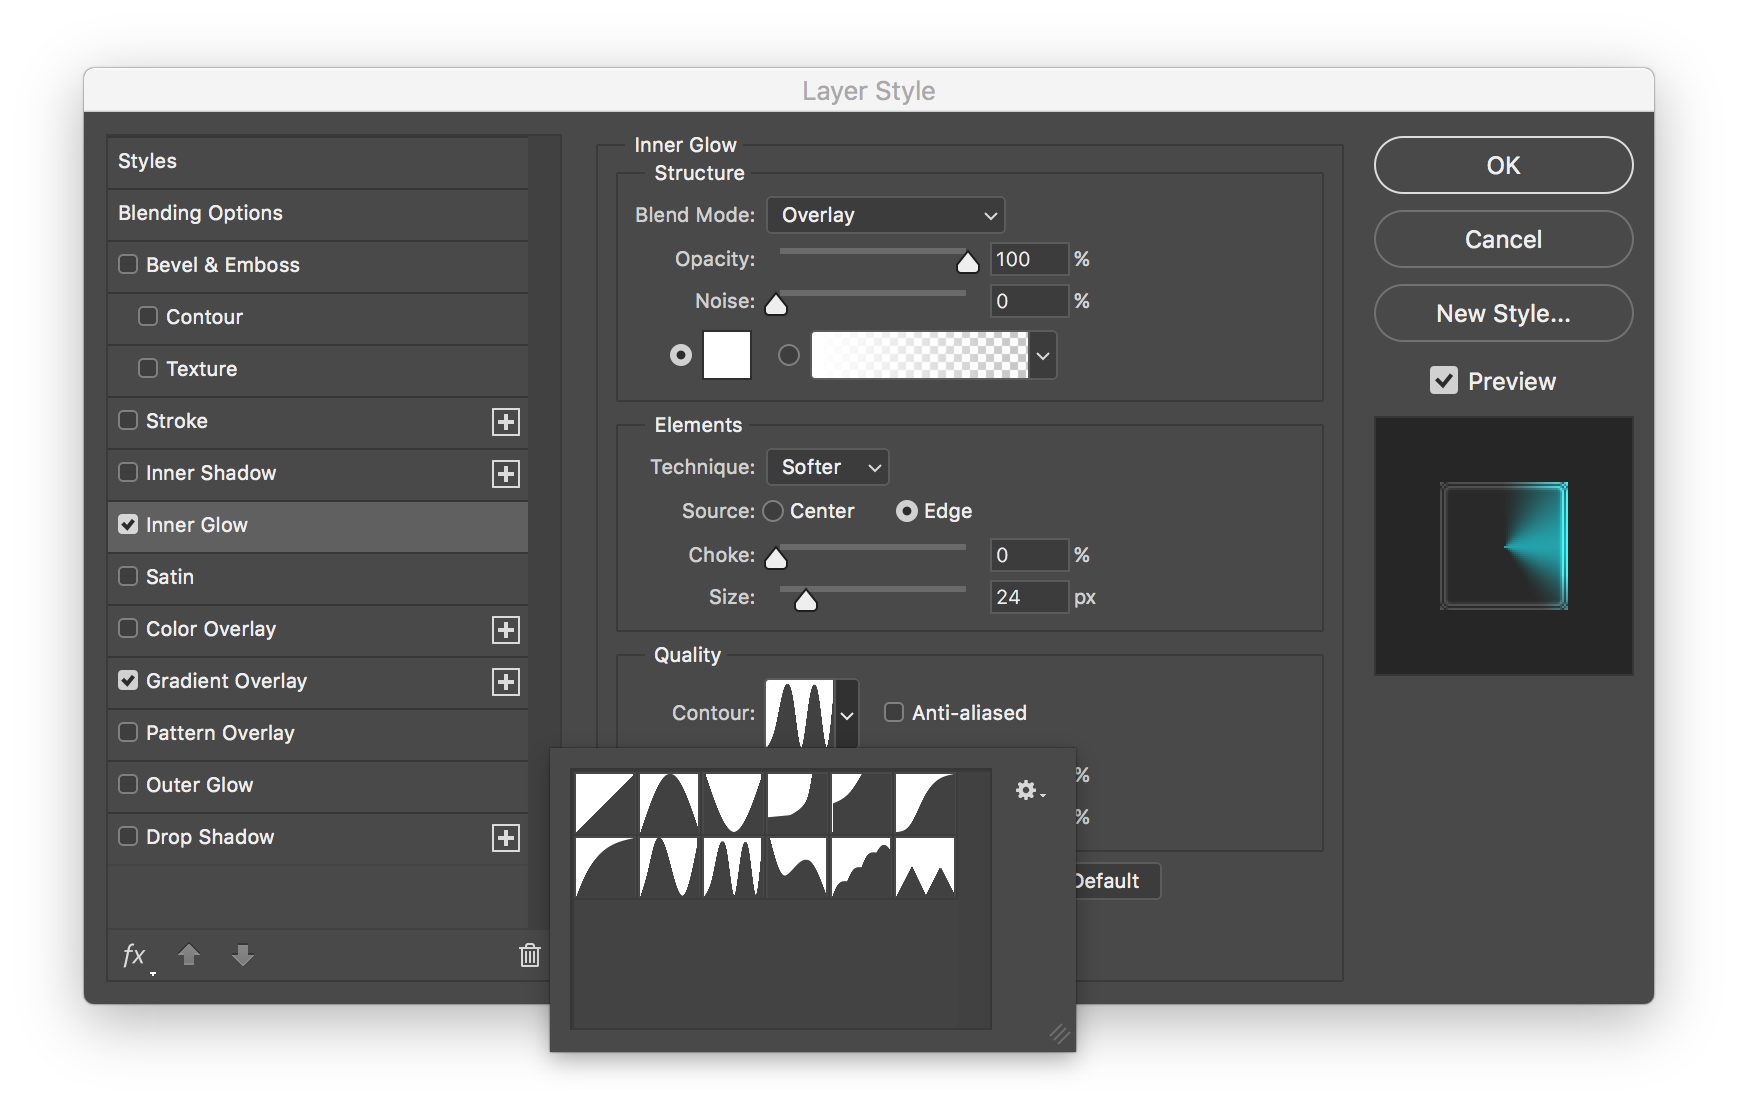Enable the Anti-aliased checkbox
Viewport: 1738px width, 1104px height.
893,712
